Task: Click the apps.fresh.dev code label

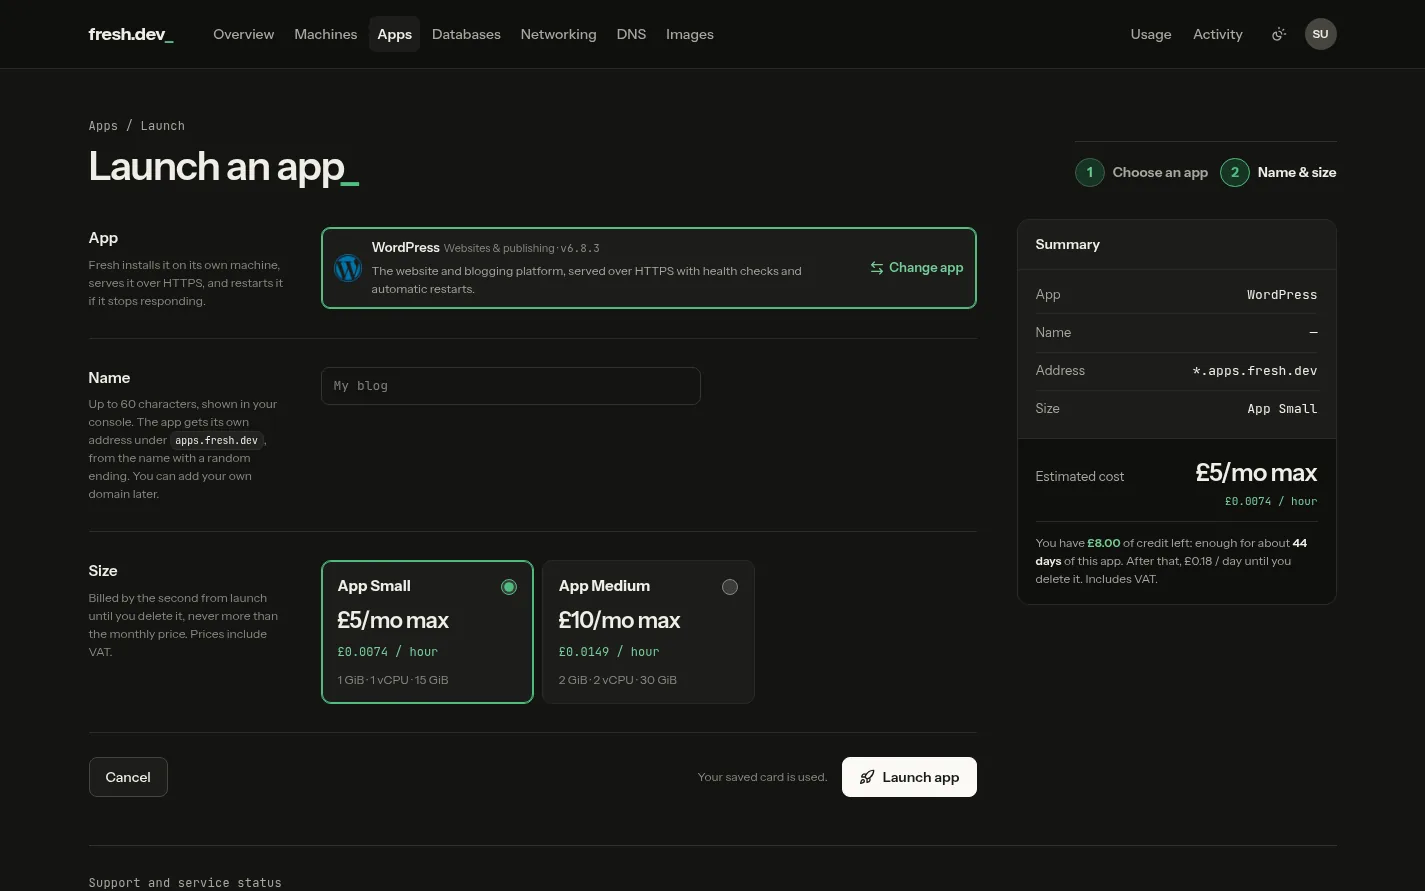Action: pyautogui.click(x=217, y=440)
